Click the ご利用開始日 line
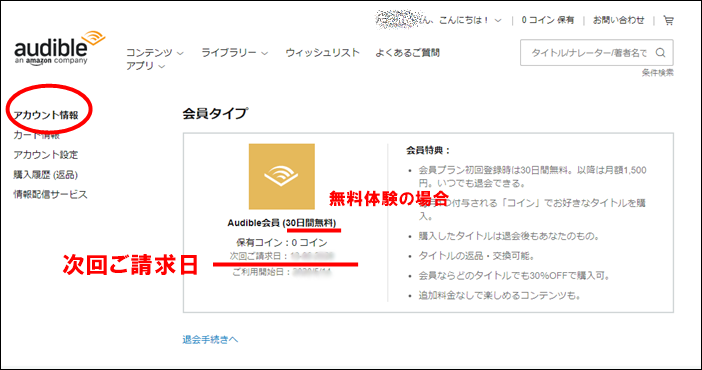 (x=282, y=272)
